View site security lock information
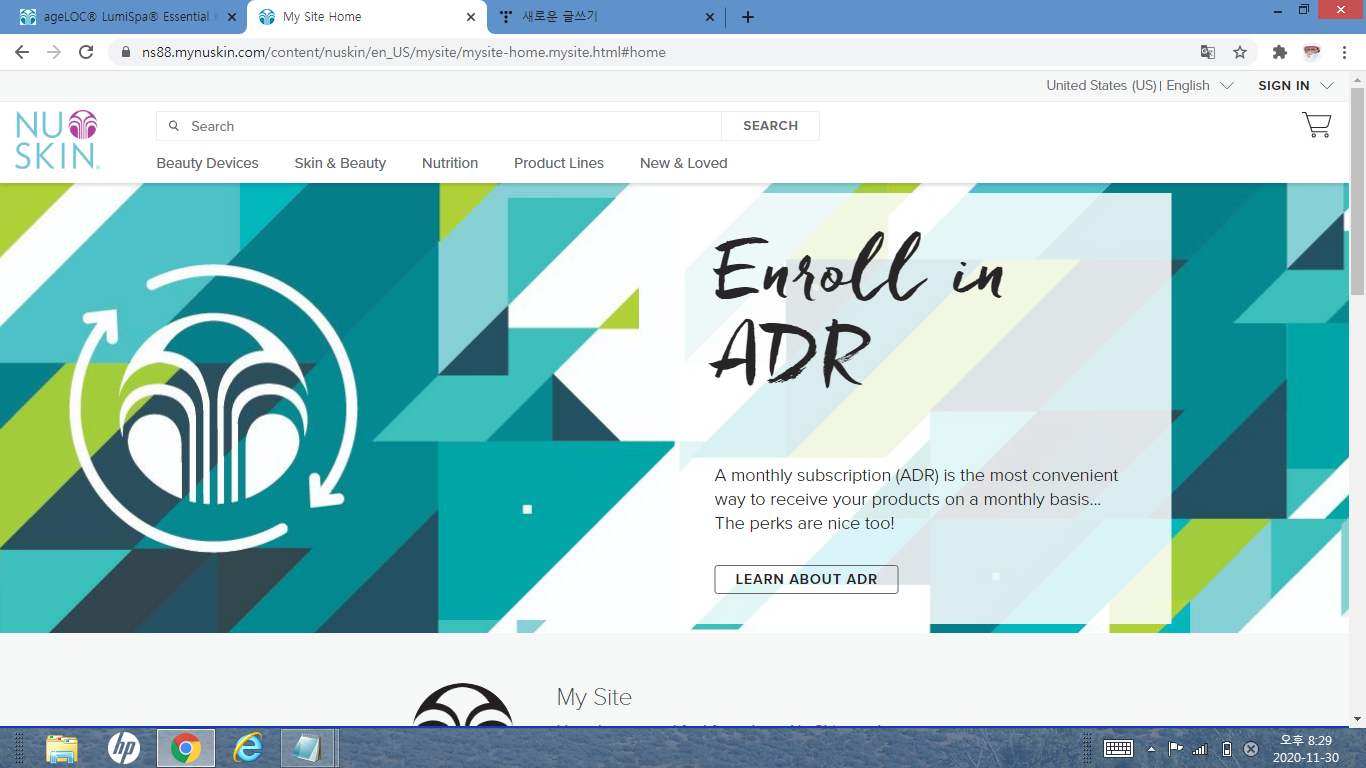The width and height of the screenshot is (1366, 768). (126, 52)
